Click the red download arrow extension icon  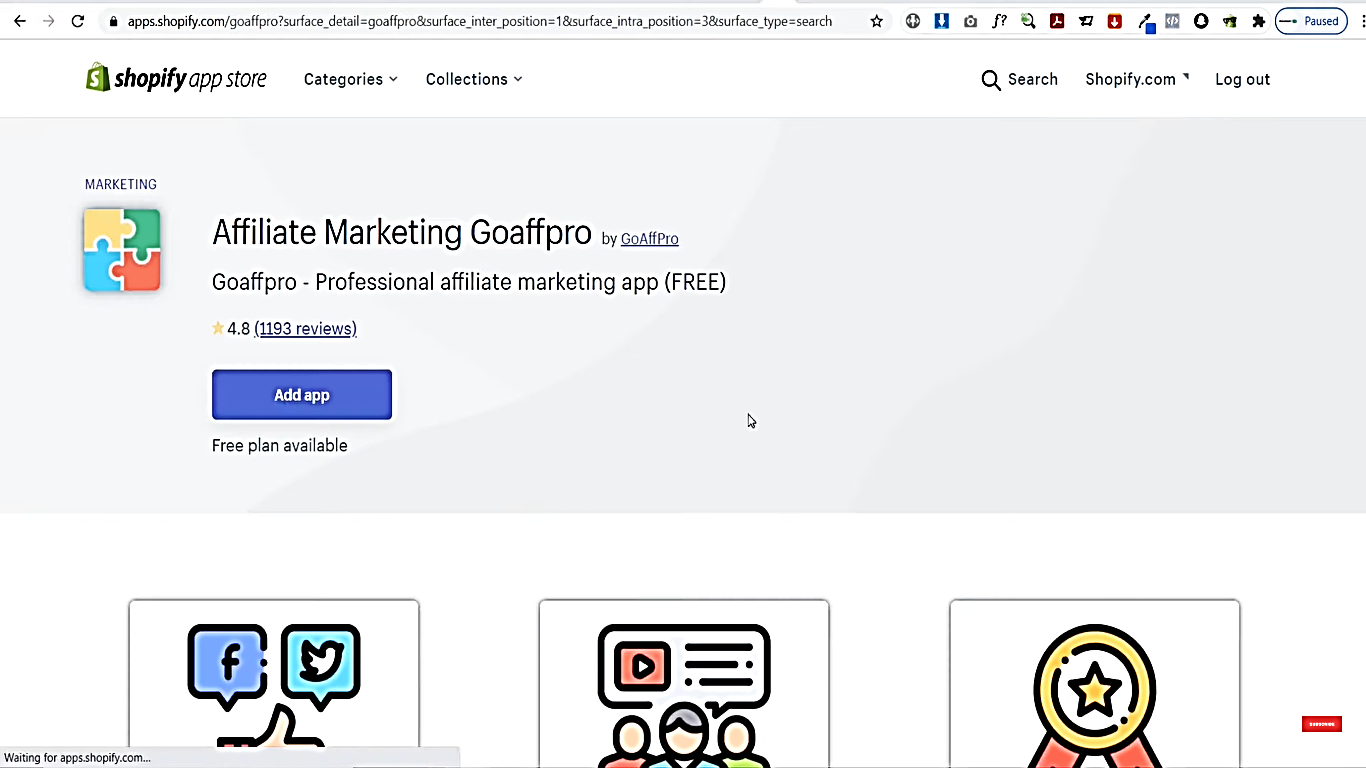(1115, 21)
